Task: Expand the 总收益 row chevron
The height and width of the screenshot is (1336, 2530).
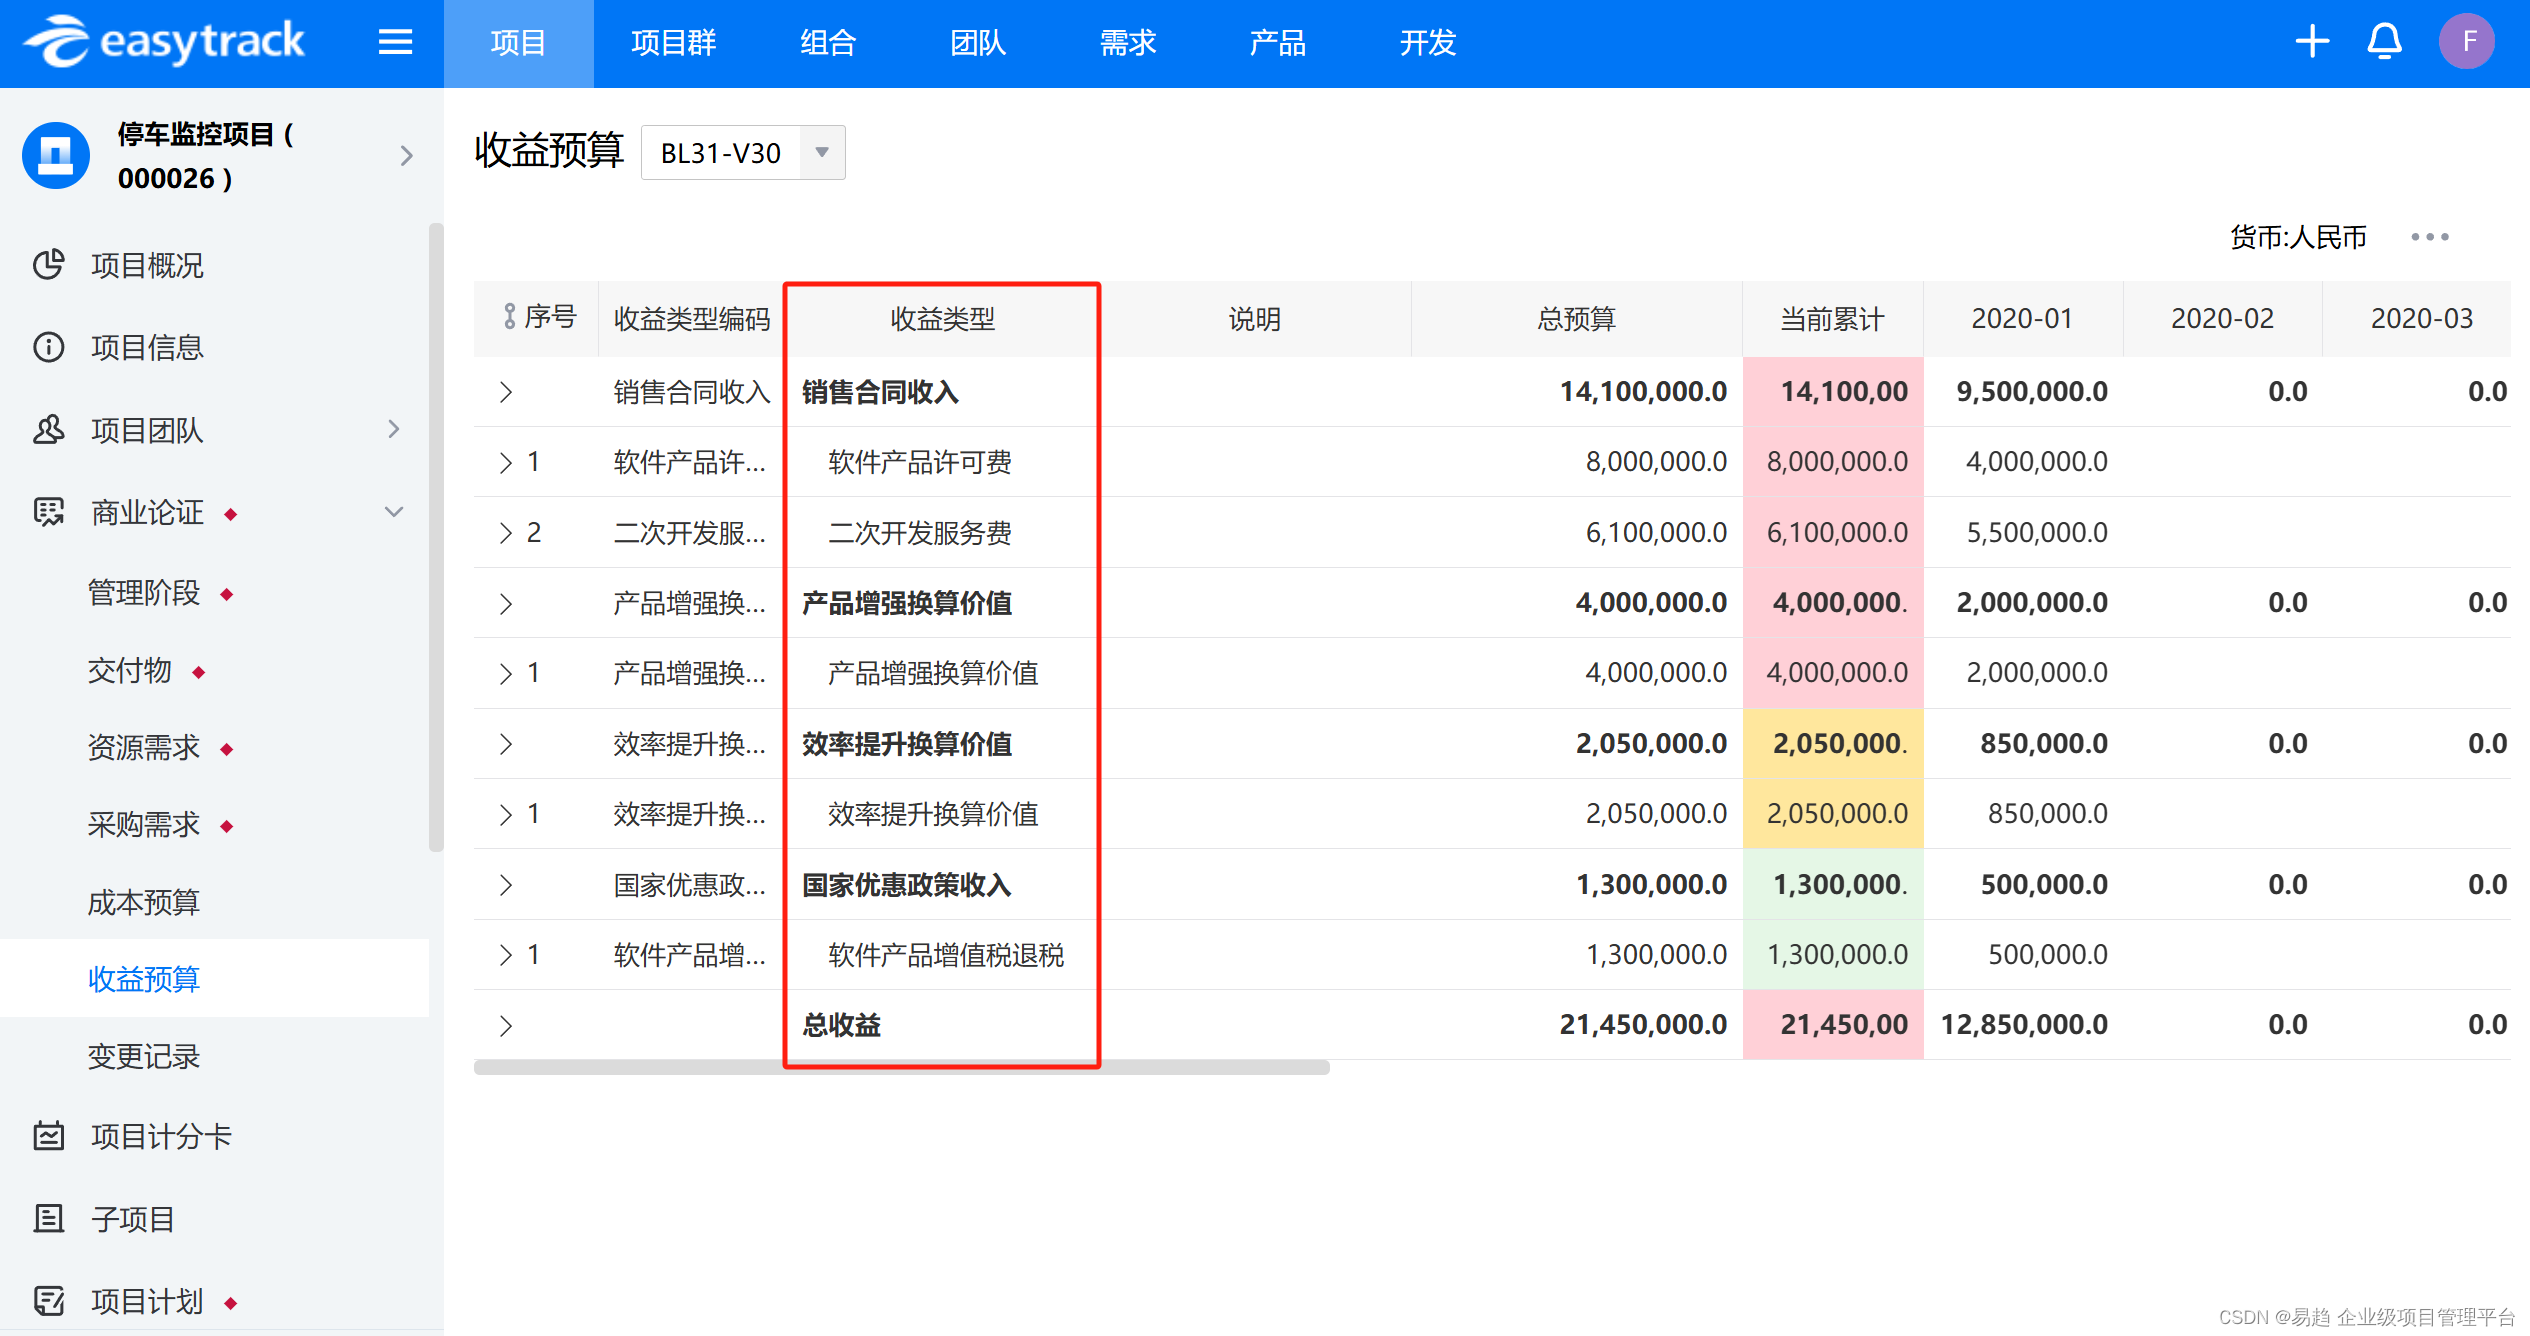Action: [506, 1025]
